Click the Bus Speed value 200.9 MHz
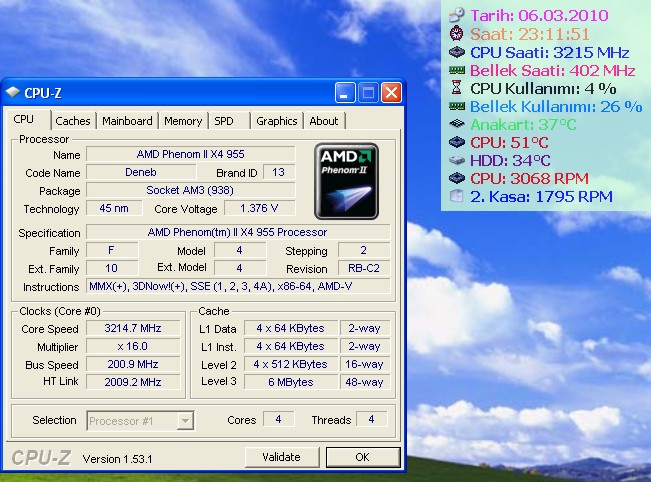Viewport: 651px width, 482px height. click(x=133, y=364)
